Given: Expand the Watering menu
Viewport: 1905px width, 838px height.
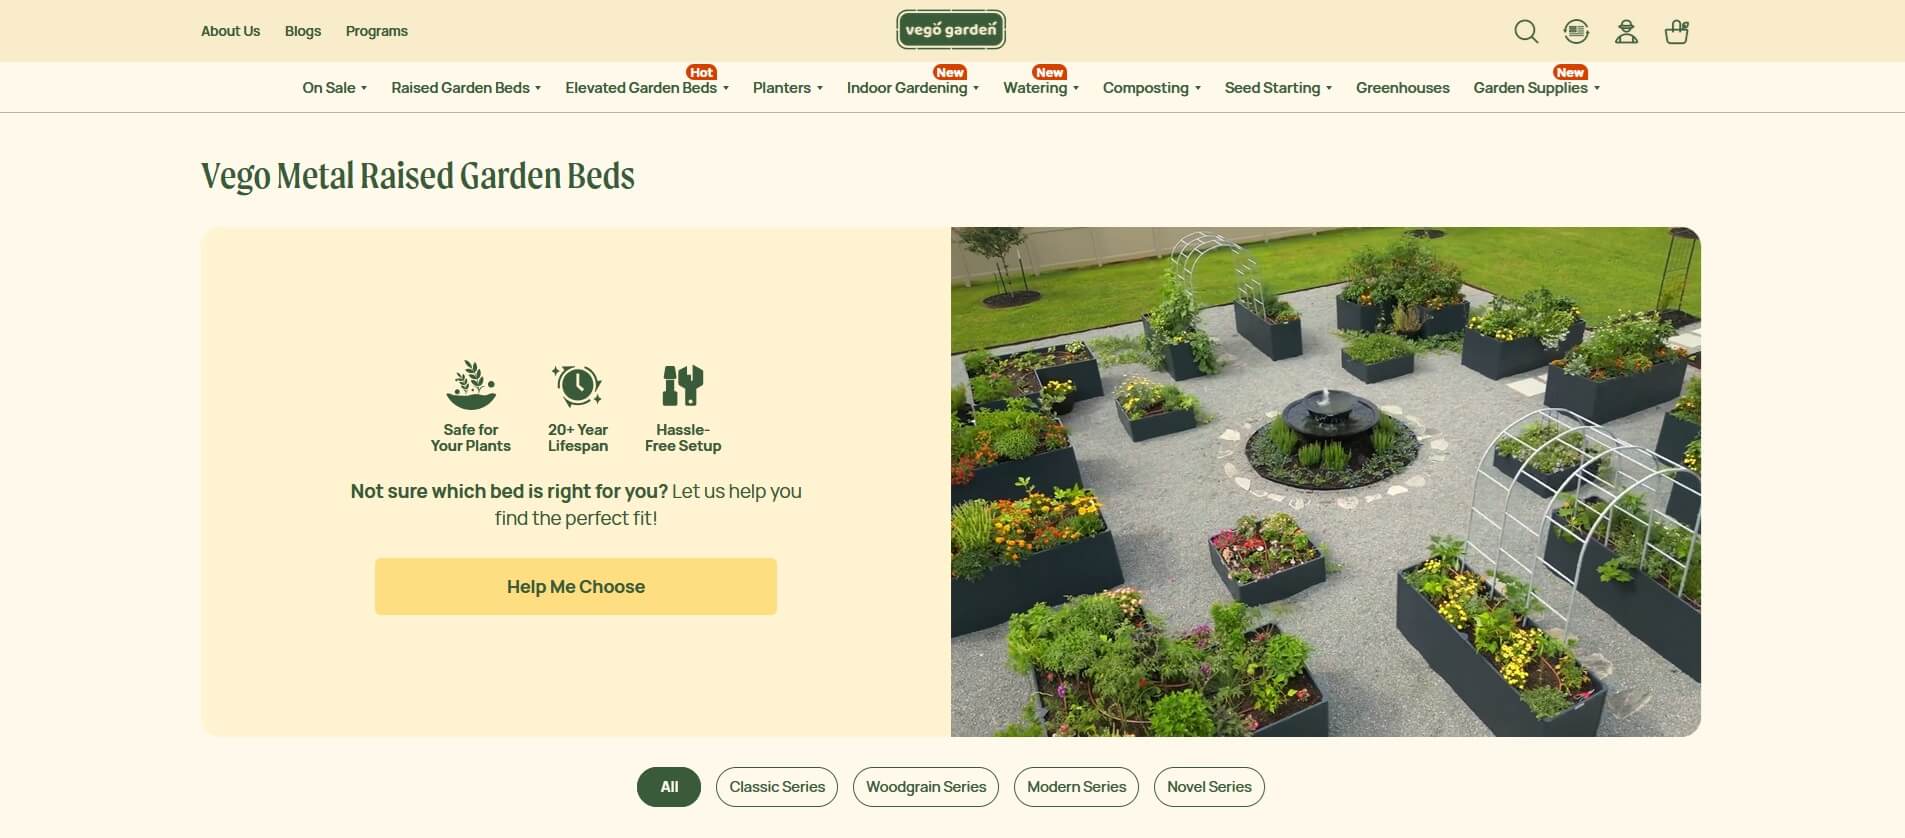Looking at the screenshot, I should point(1041,88).
